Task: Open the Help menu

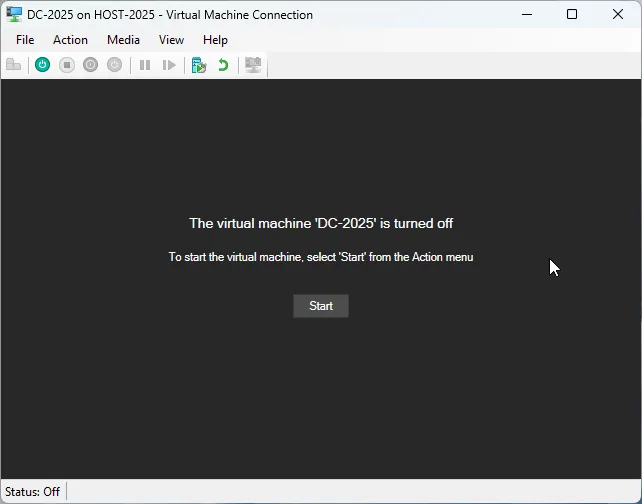Action: coord(215,40)
